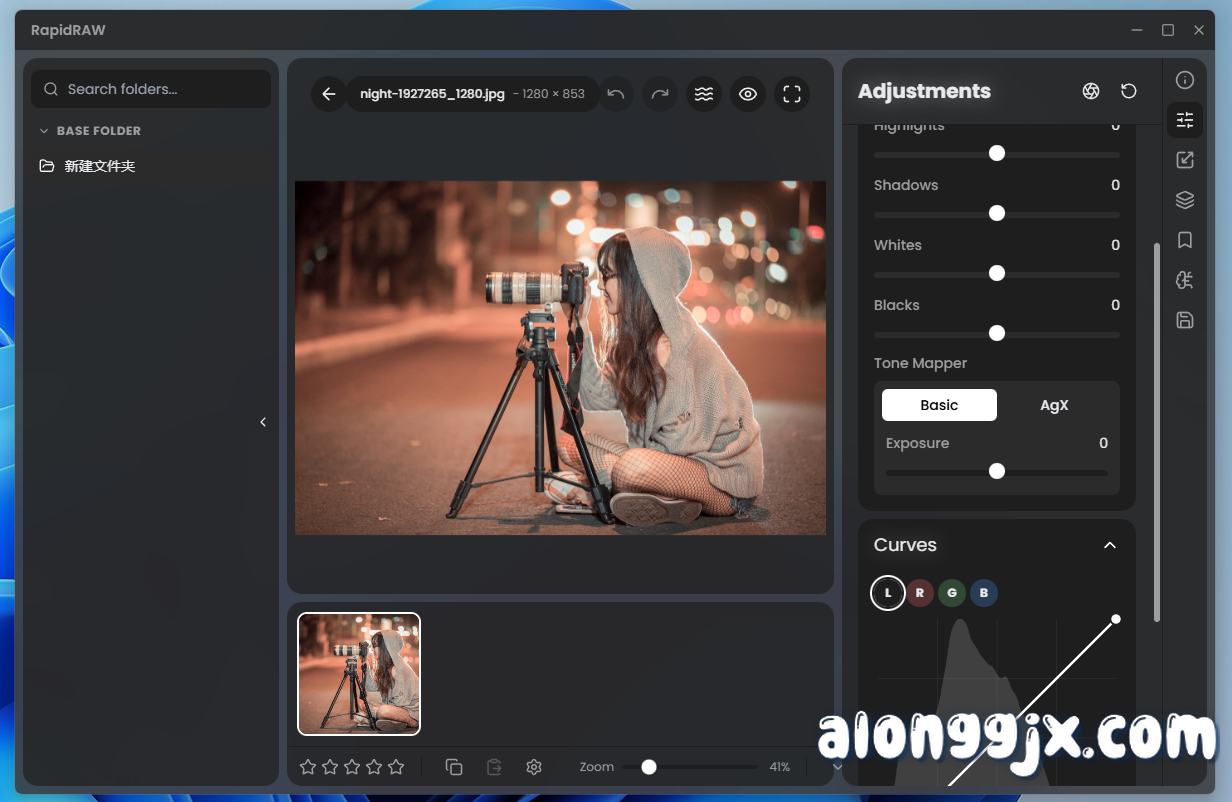Open the Crop and transform panel
This screenshot has width=1232, height=802.
(x=1185, y=160)
